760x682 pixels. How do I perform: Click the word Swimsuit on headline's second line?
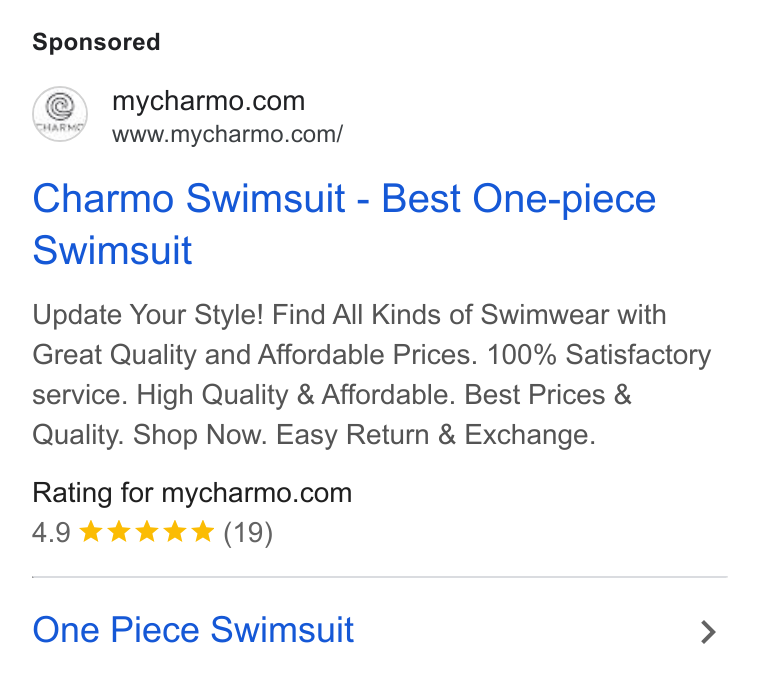pos(112,251)
